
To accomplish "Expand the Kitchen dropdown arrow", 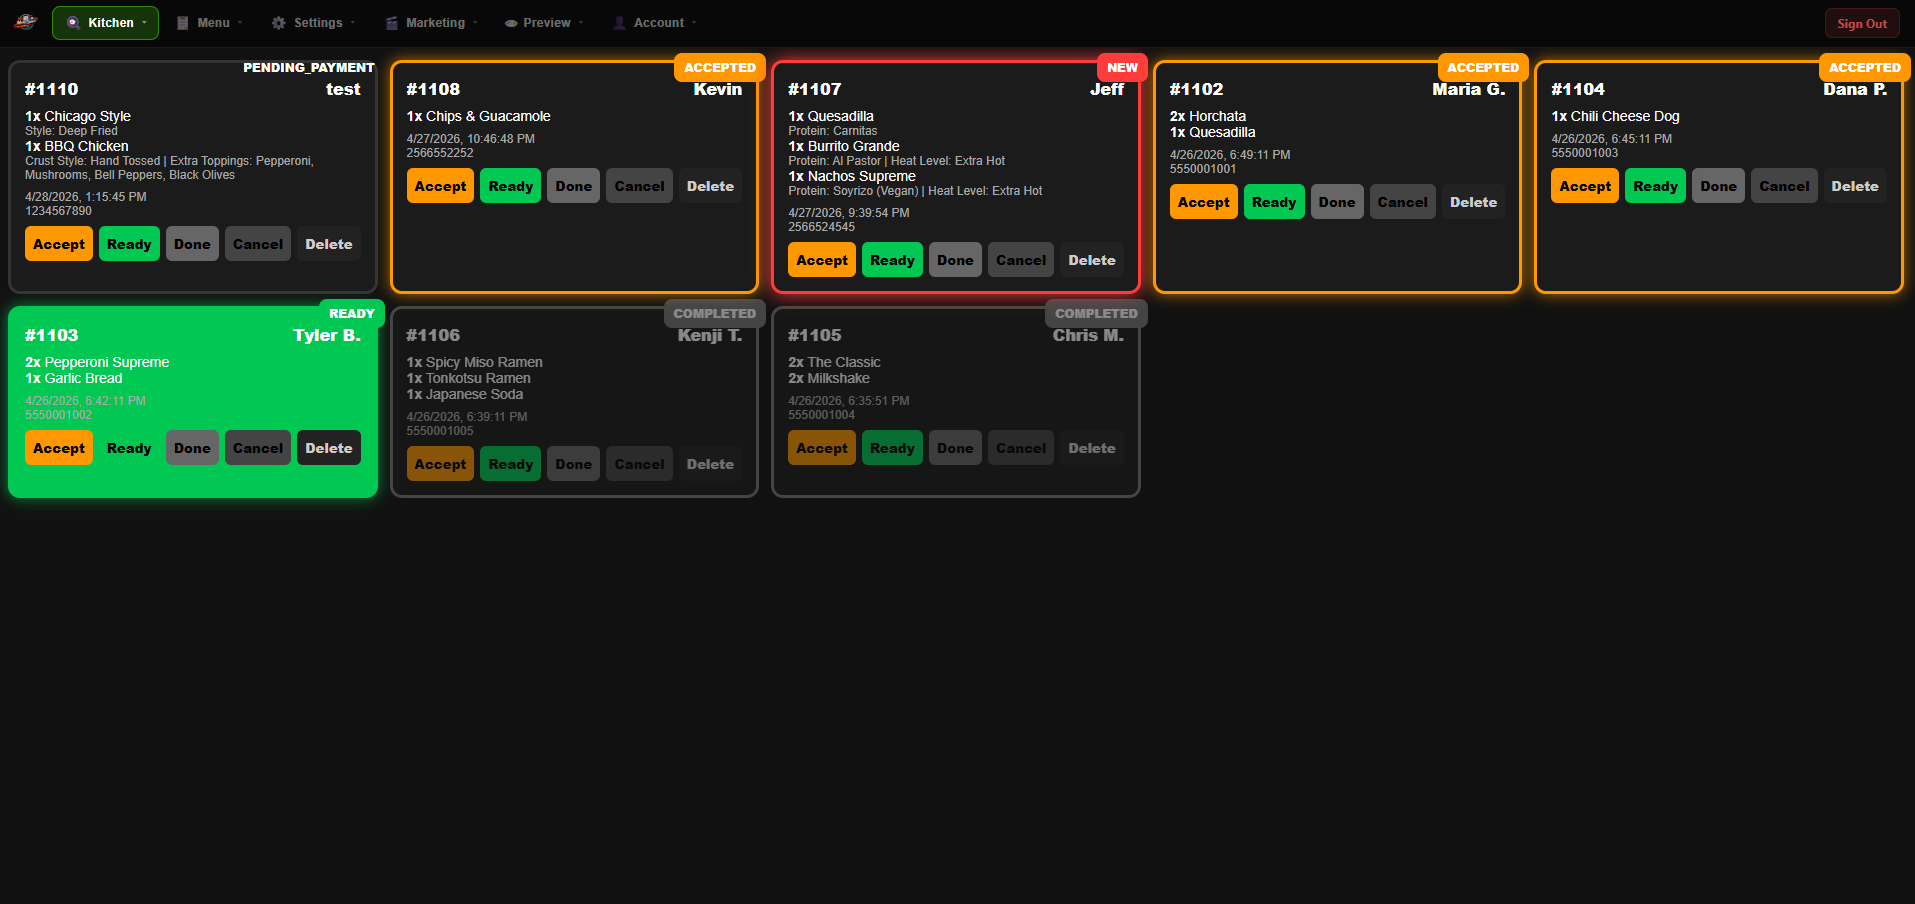I will pos(144,23).
